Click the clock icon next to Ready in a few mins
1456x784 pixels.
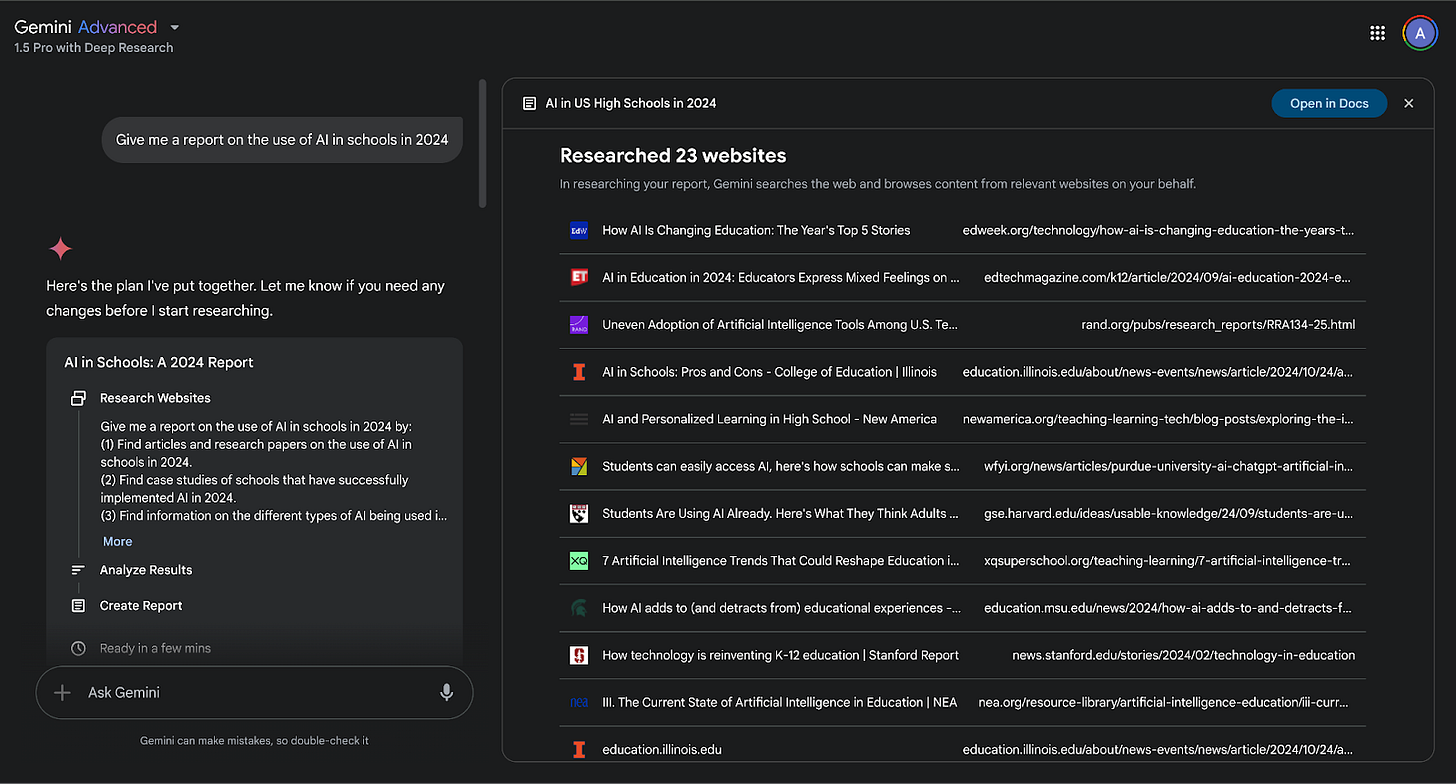(x=78, y=648)
